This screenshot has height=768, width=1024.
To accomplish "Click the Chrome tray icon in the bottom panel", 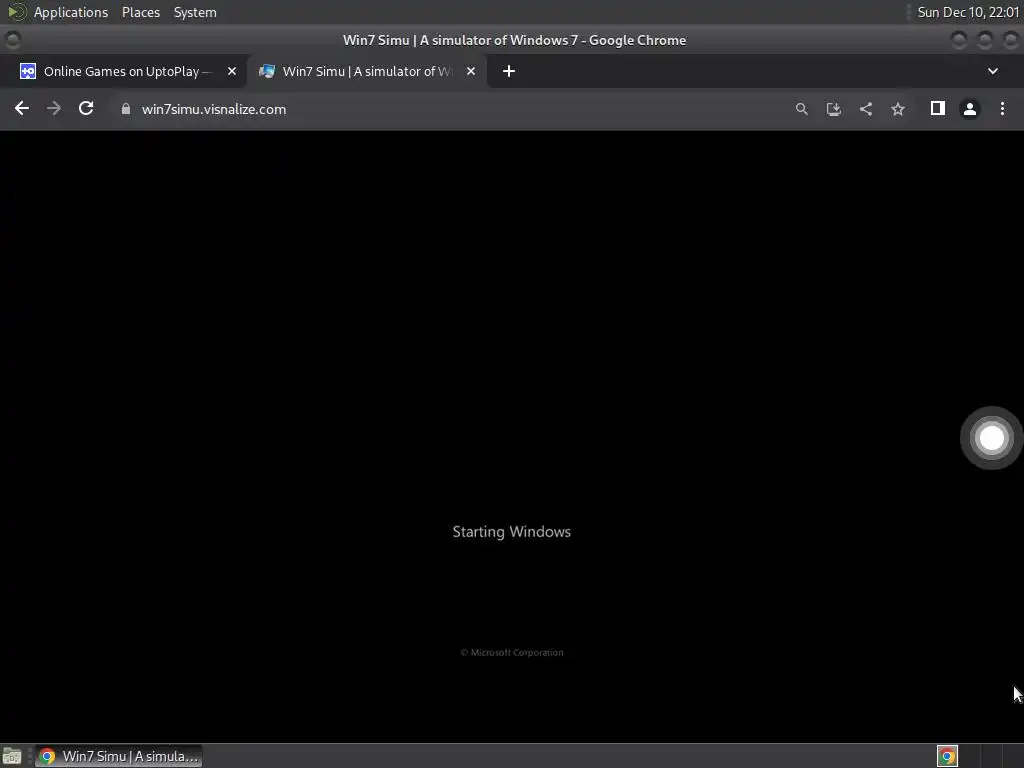I will point(947,756).
